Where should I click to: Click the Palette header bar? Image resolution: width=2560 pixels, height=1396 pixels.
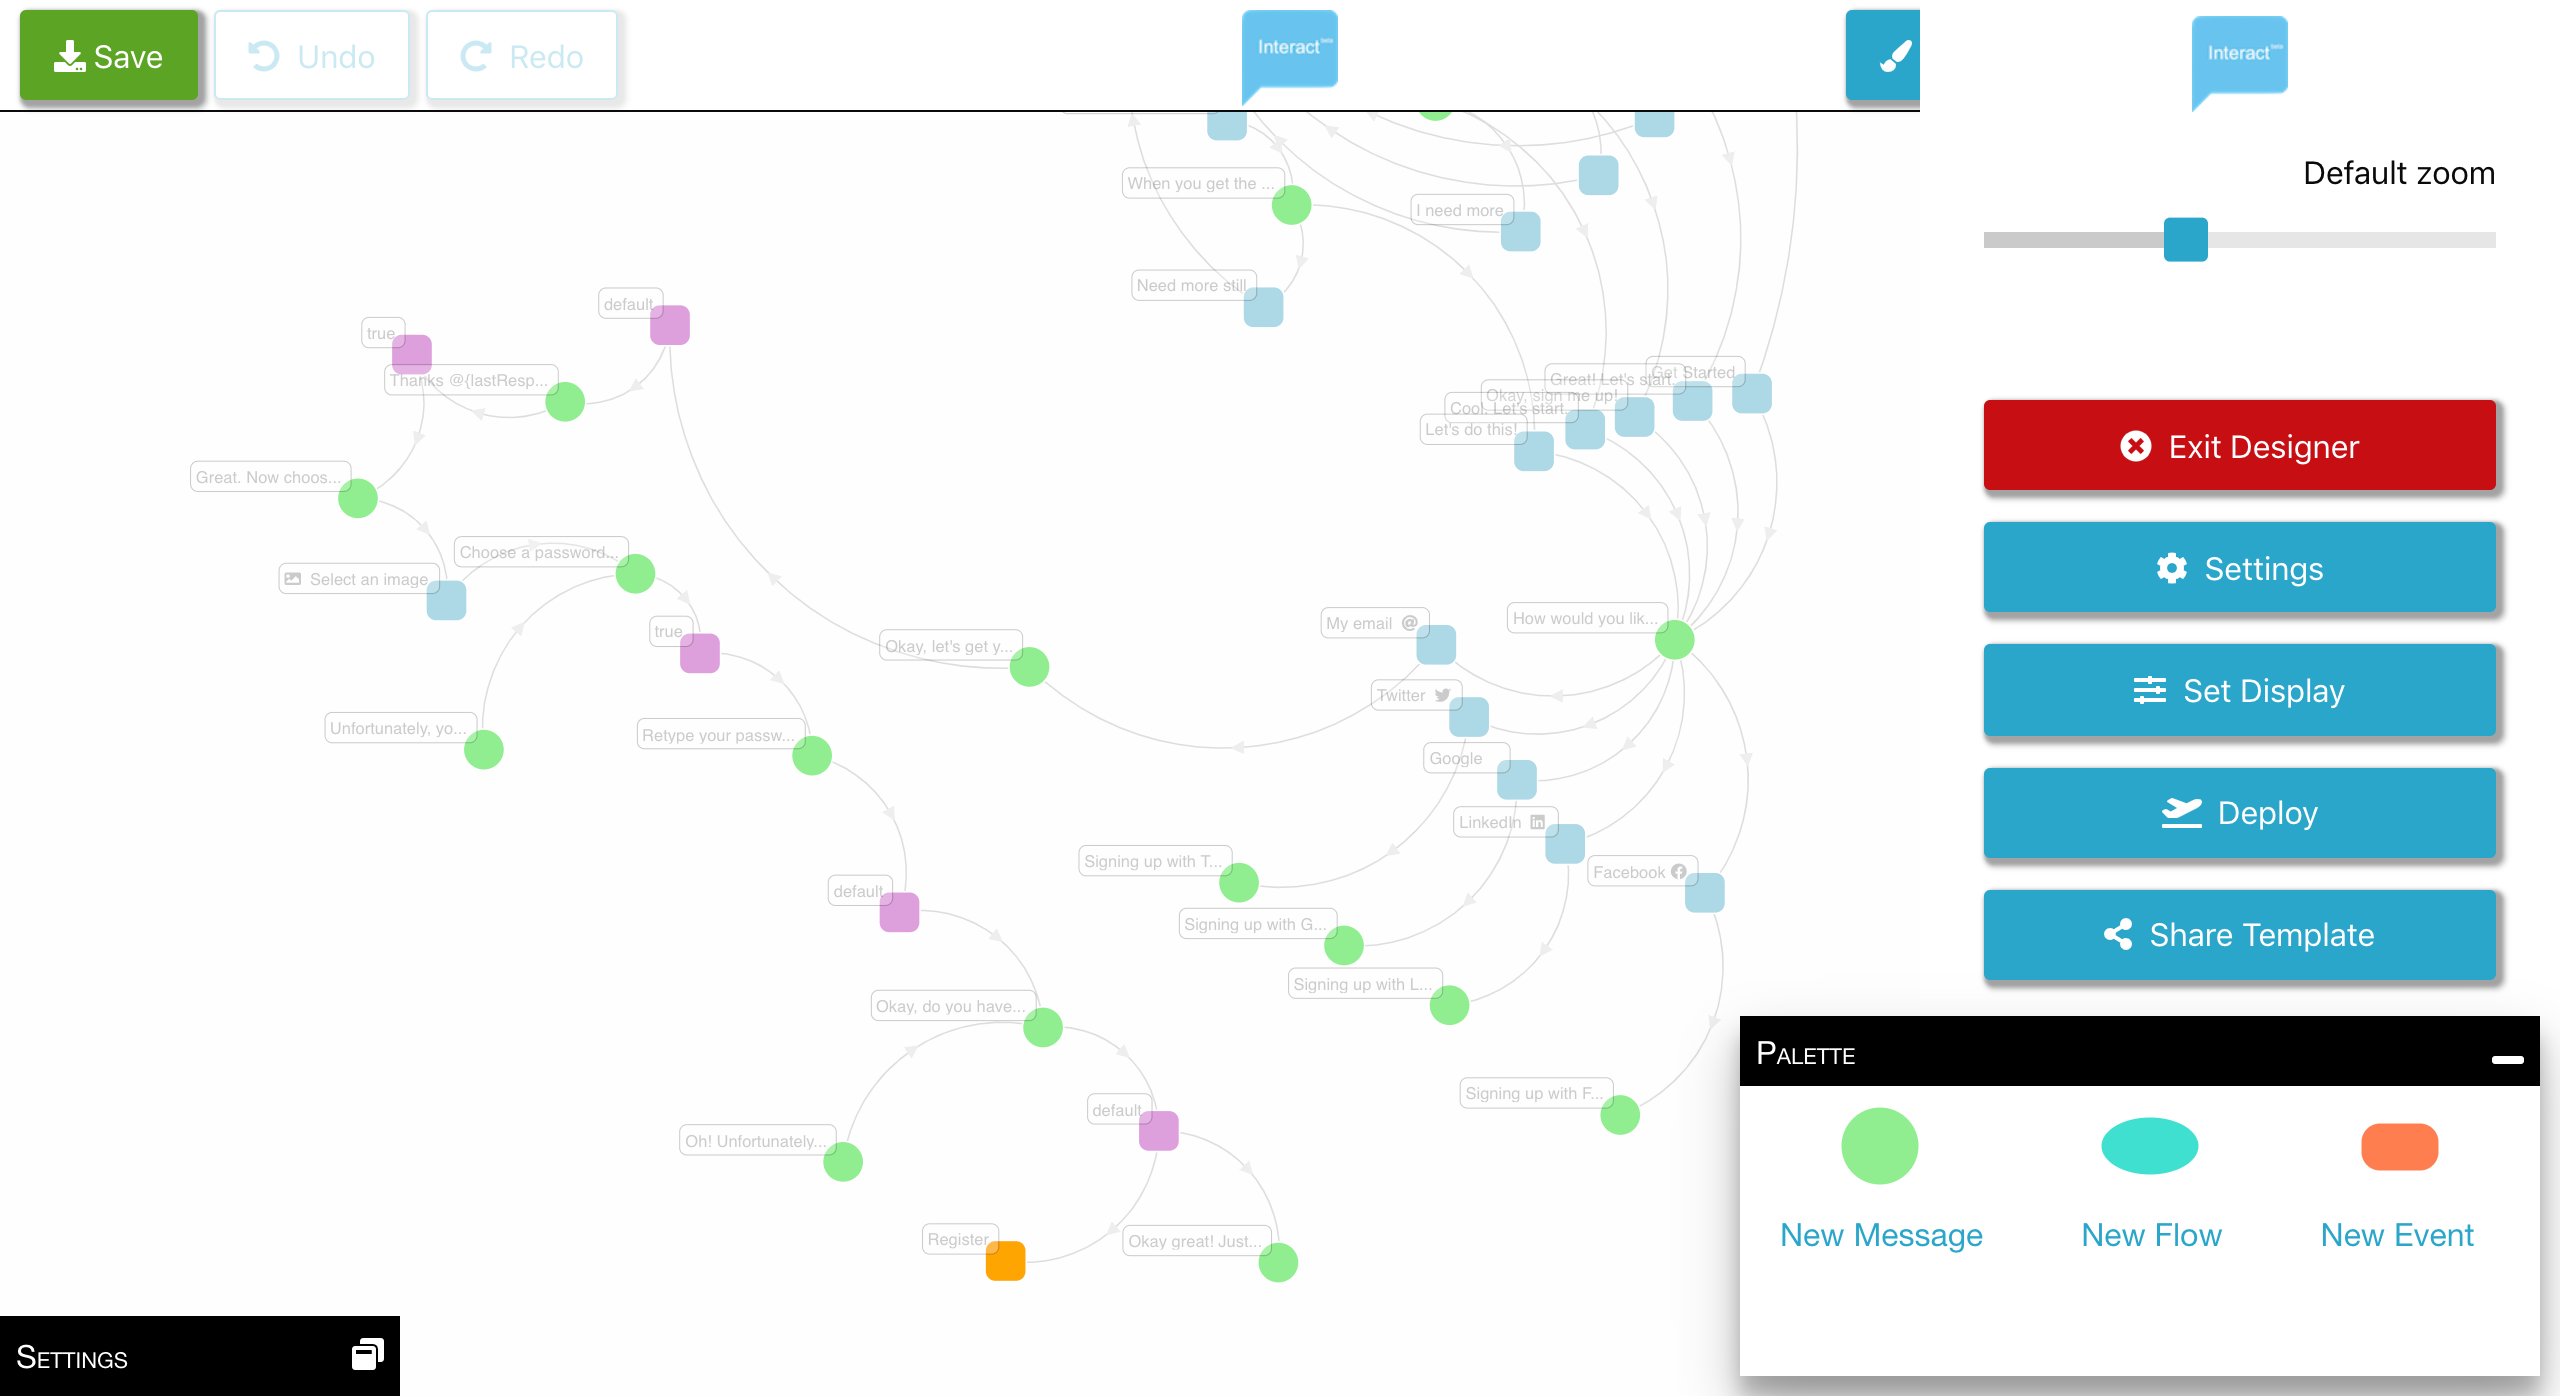coord(2100,1053)
